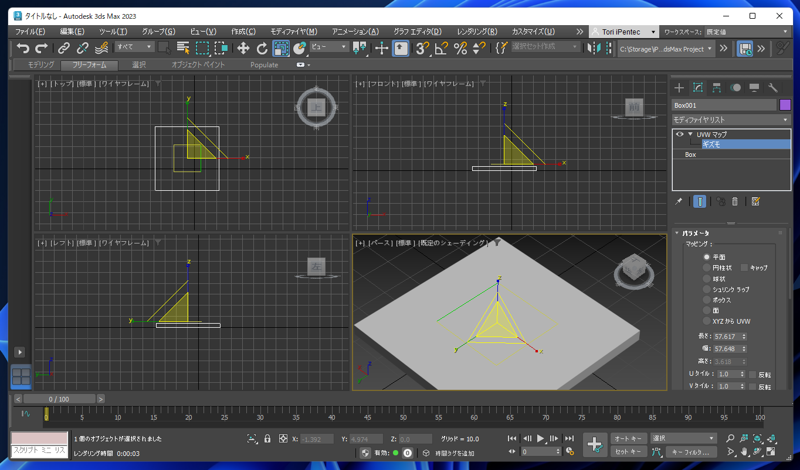Open the Motion panel tab
This screenshot has width=800, height=470.
point(735,88)
